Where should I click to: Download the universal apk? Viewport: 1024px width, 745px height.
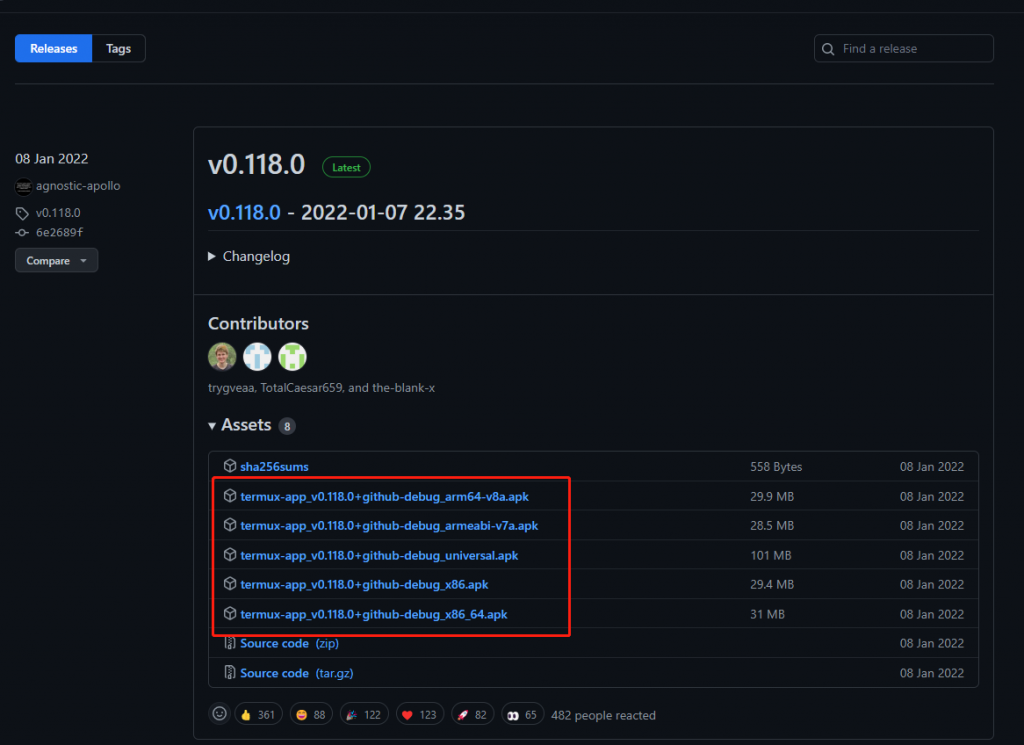tap(379, 556)
